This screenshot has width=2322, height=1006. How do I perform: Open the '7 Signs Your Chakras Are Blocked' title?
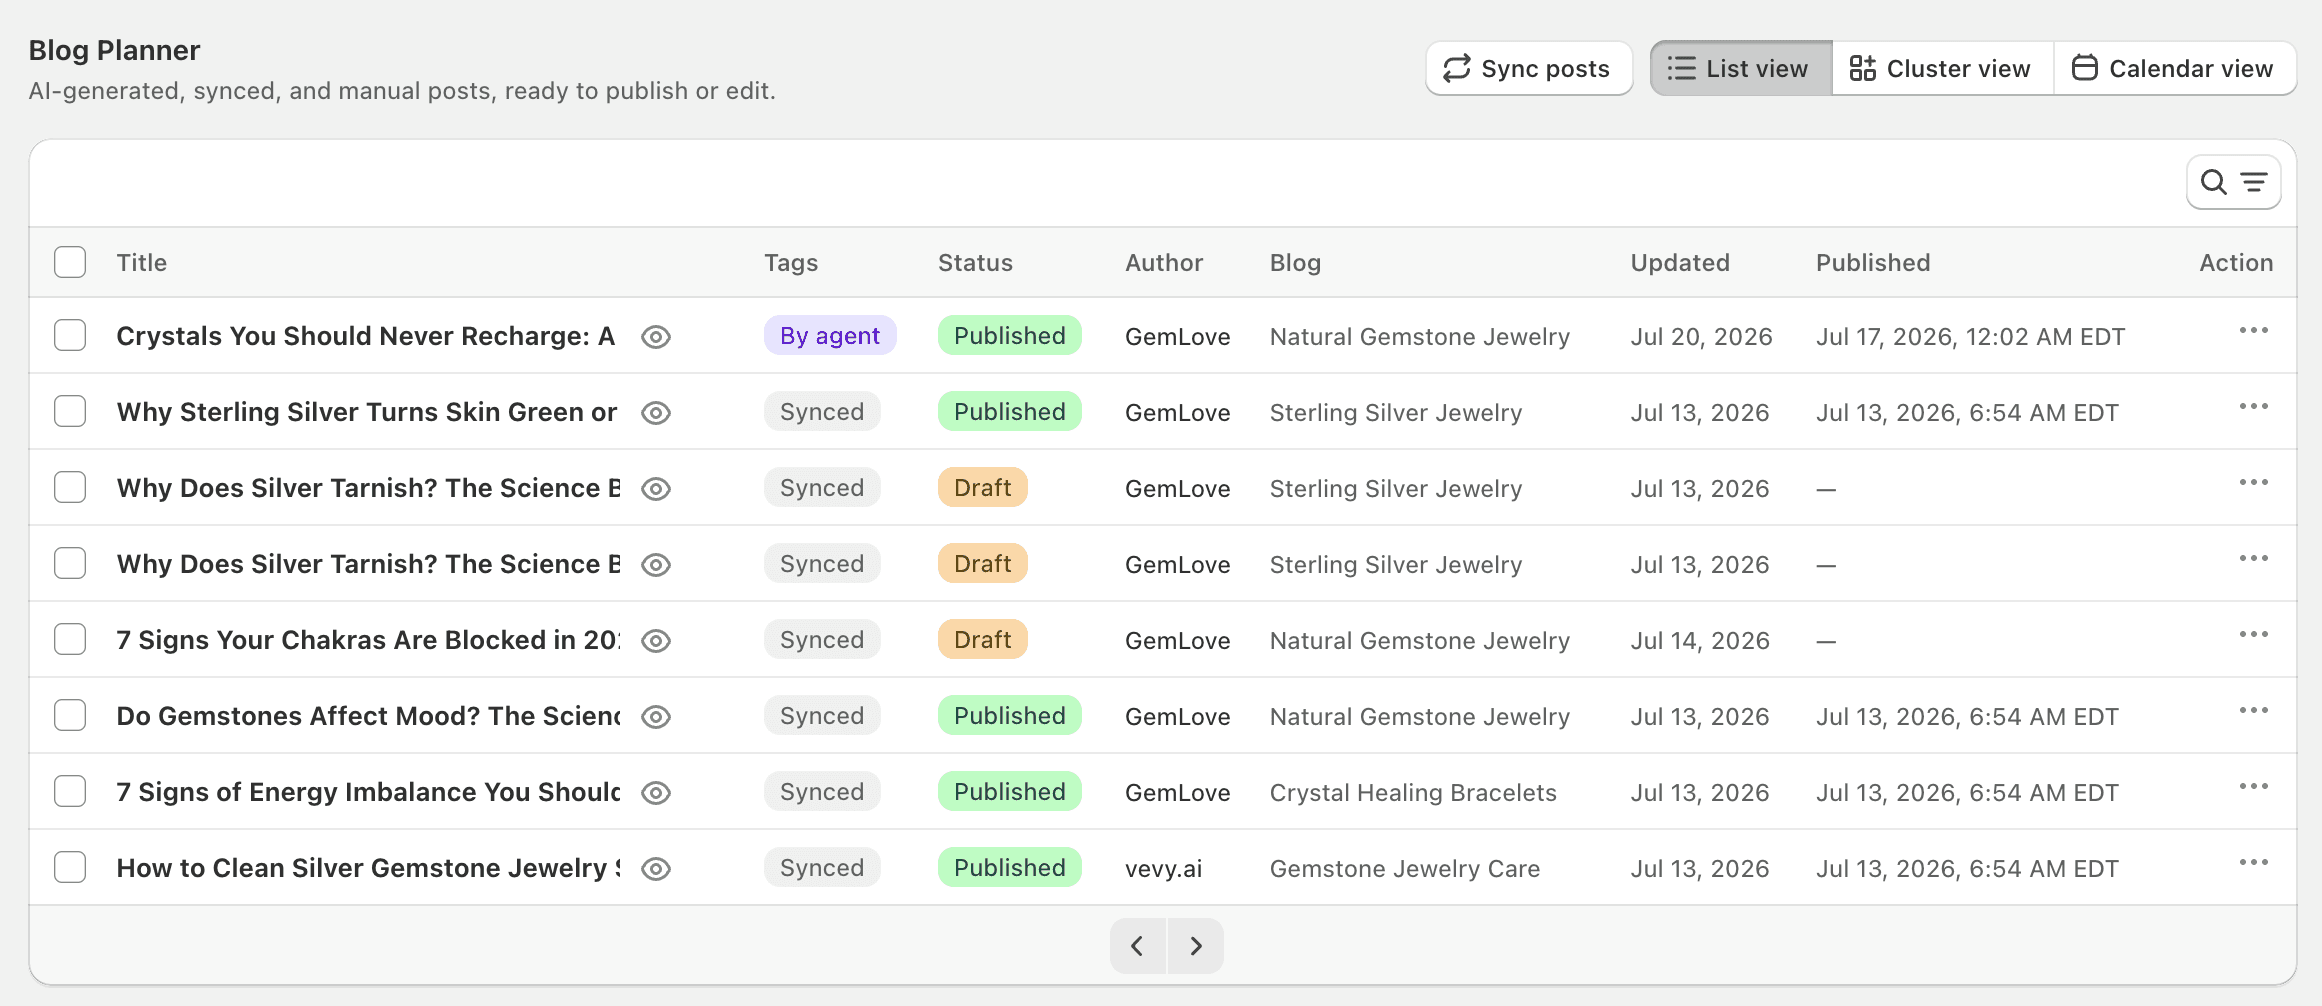(368, 640)
